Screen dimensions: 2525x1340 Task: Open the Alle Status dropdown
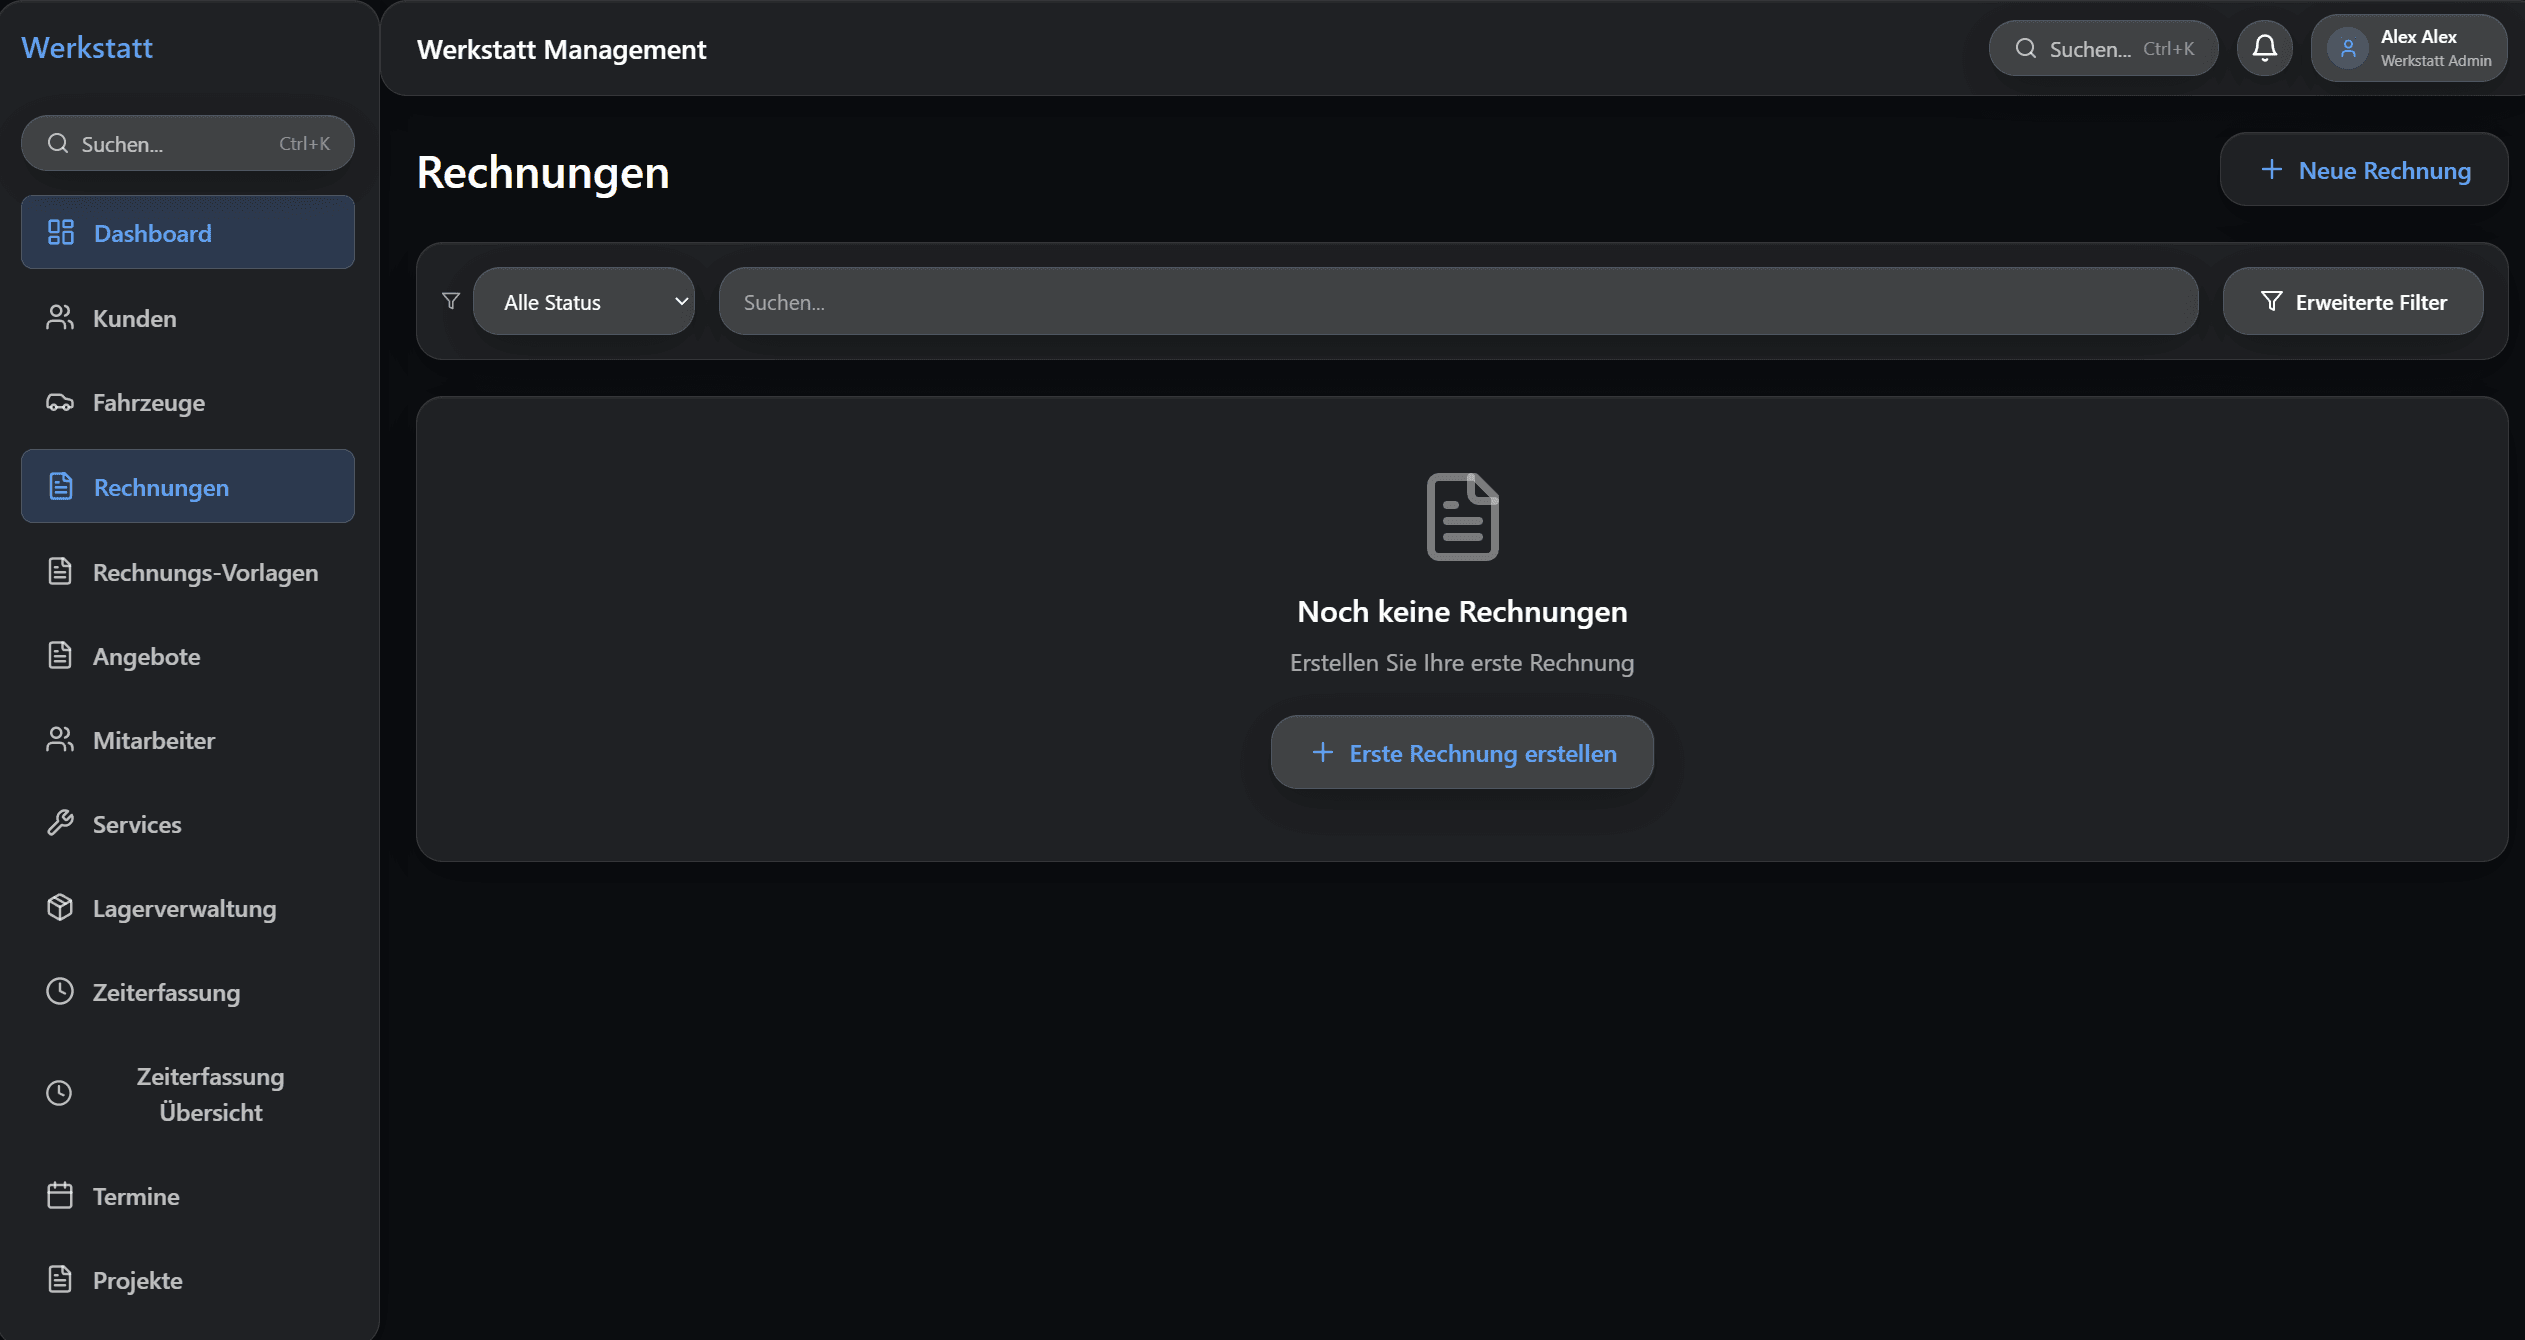(x=584, y=301)
